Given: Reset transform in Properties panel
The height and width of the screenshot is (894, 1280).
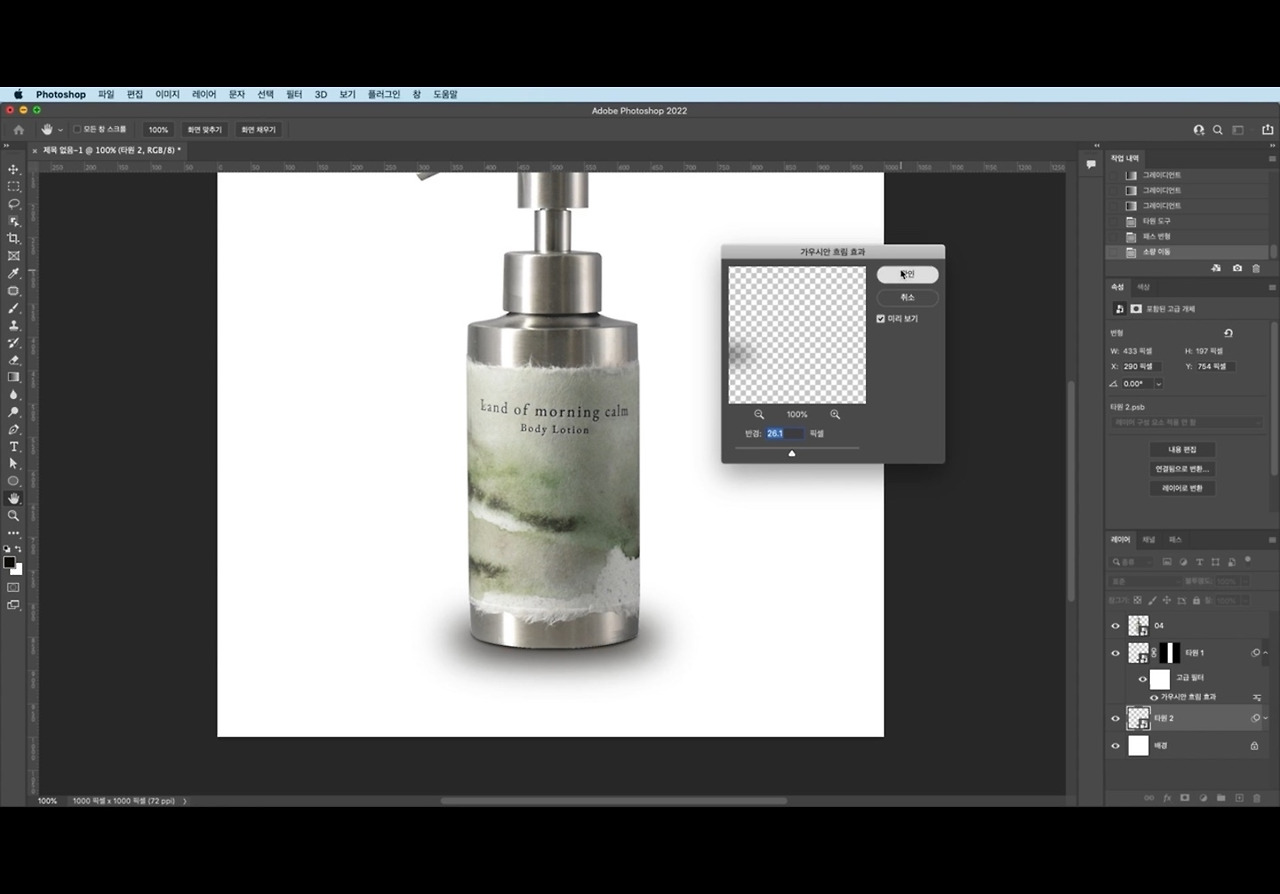Looking at the screenshot, I should [x=1228, y=333].
